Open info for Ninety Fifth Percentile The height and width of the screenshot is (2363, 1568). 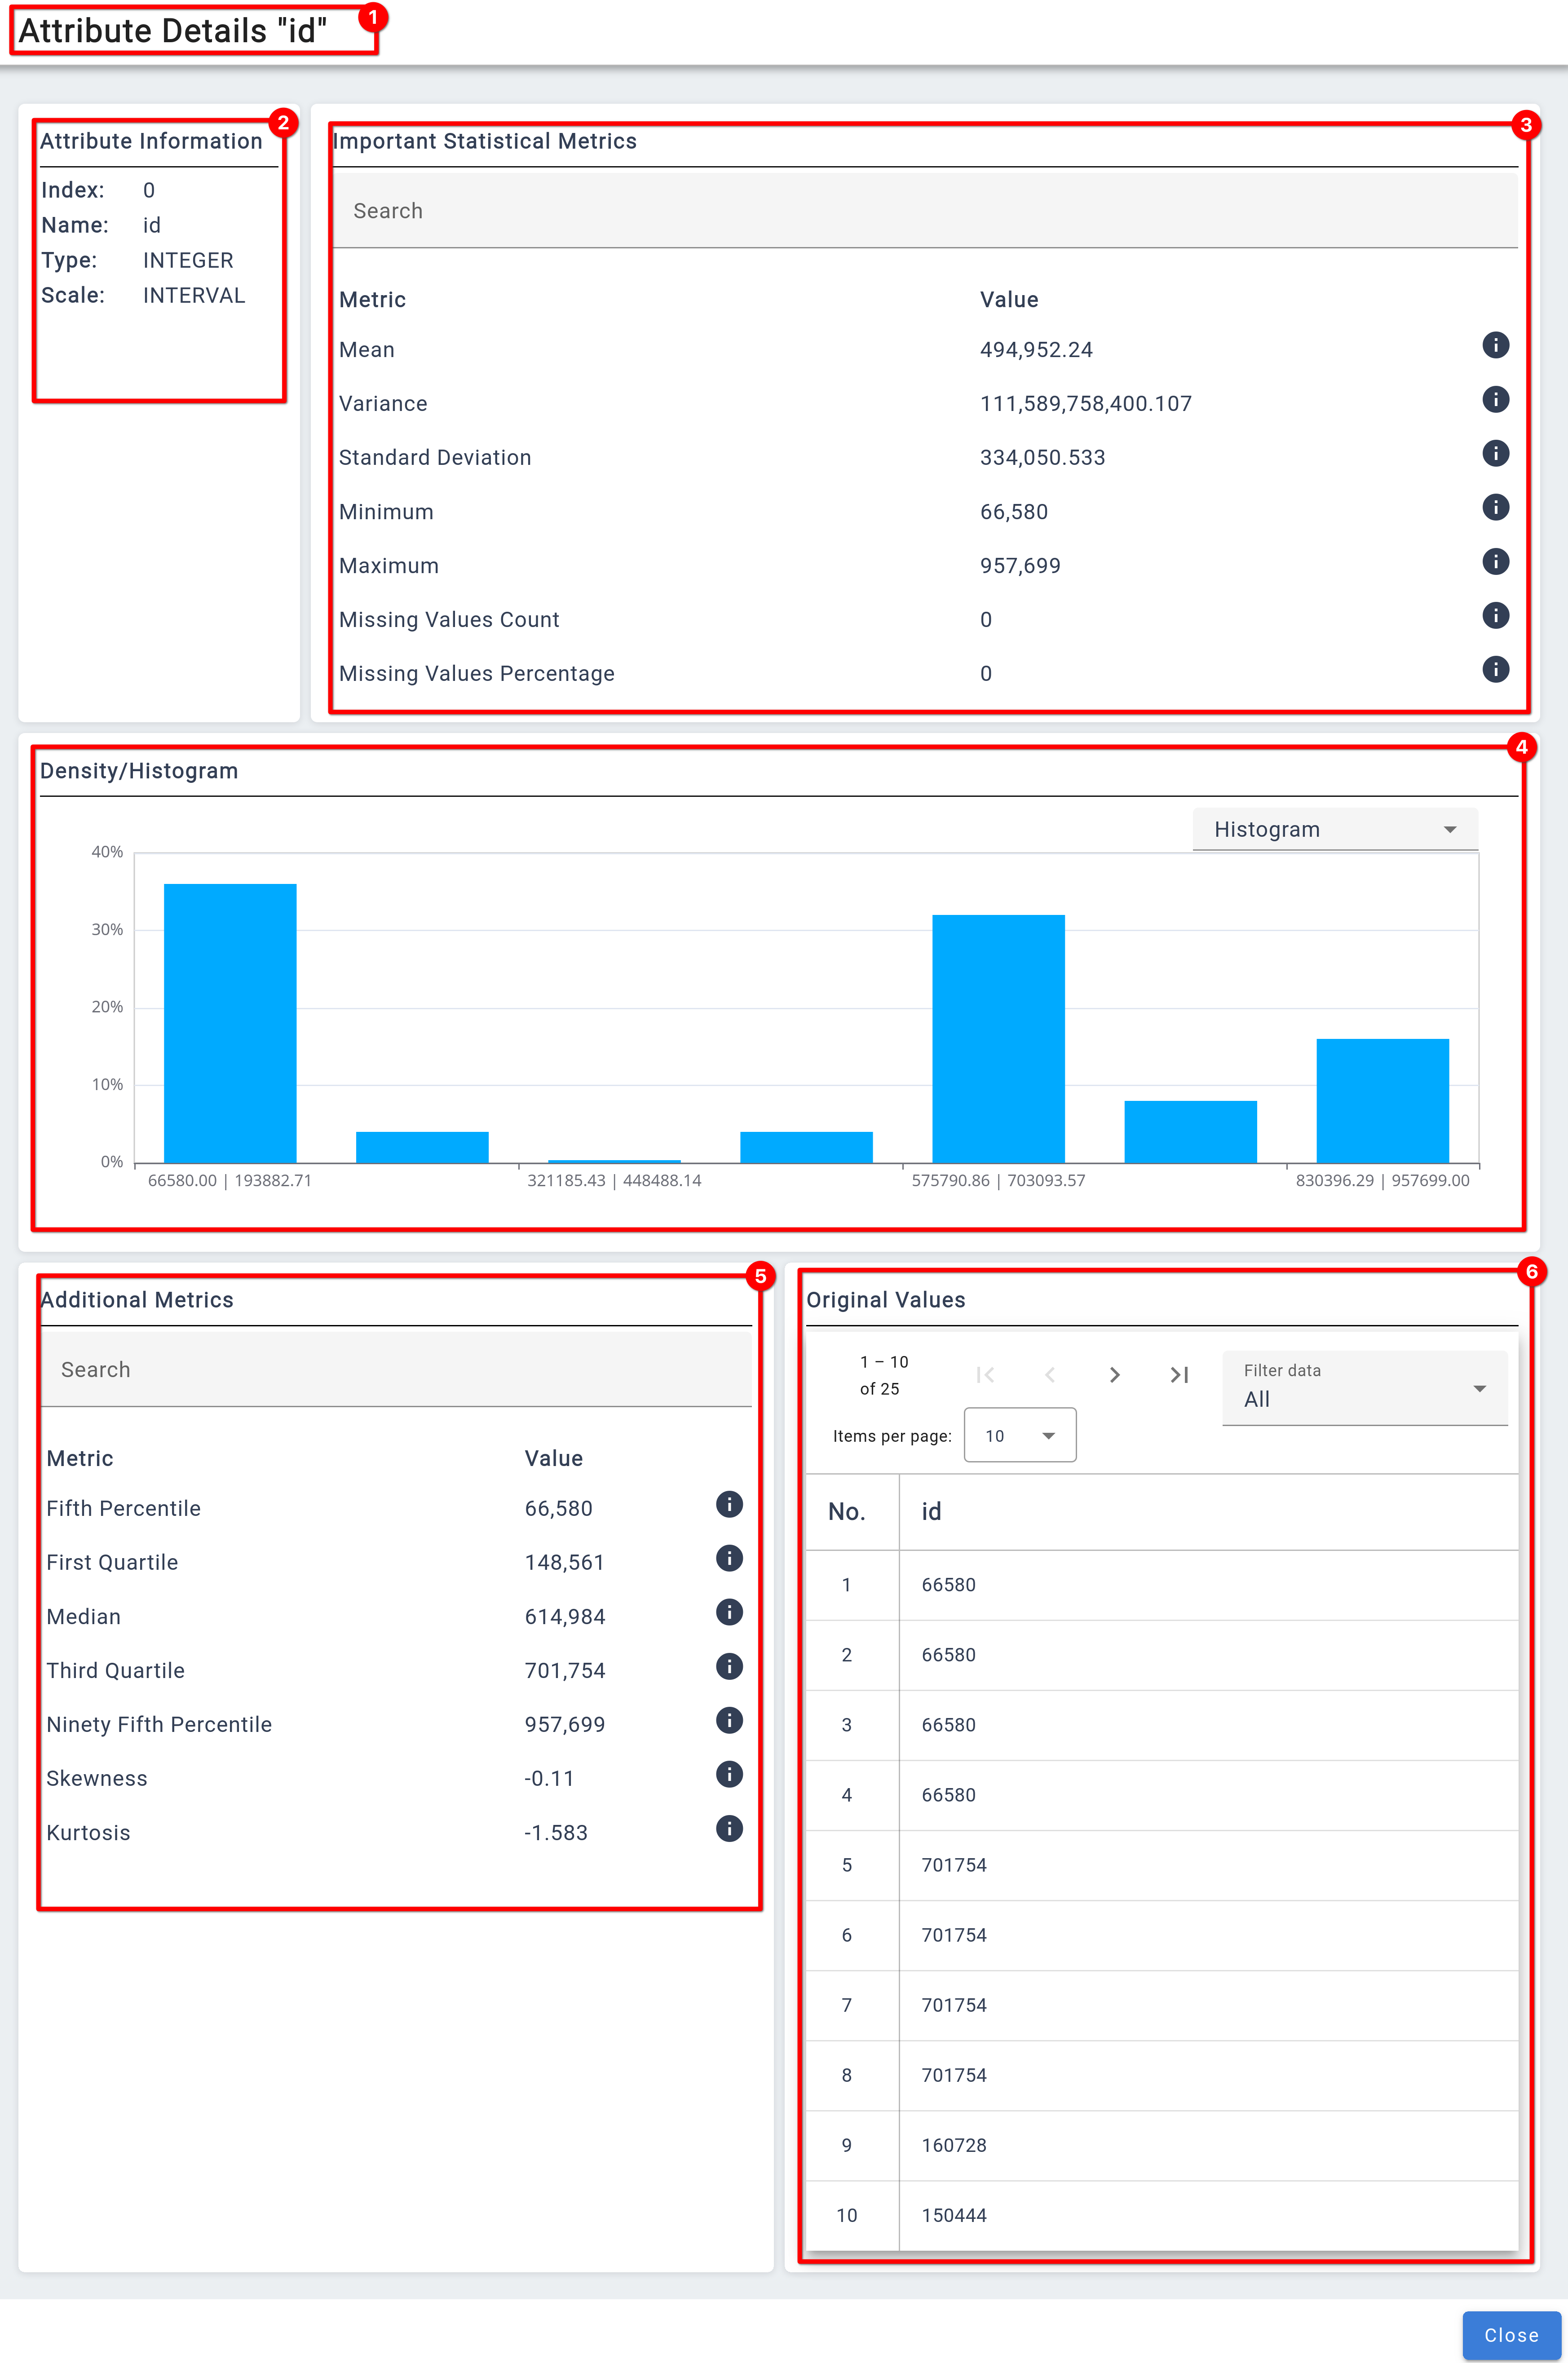pos(729,1720)
